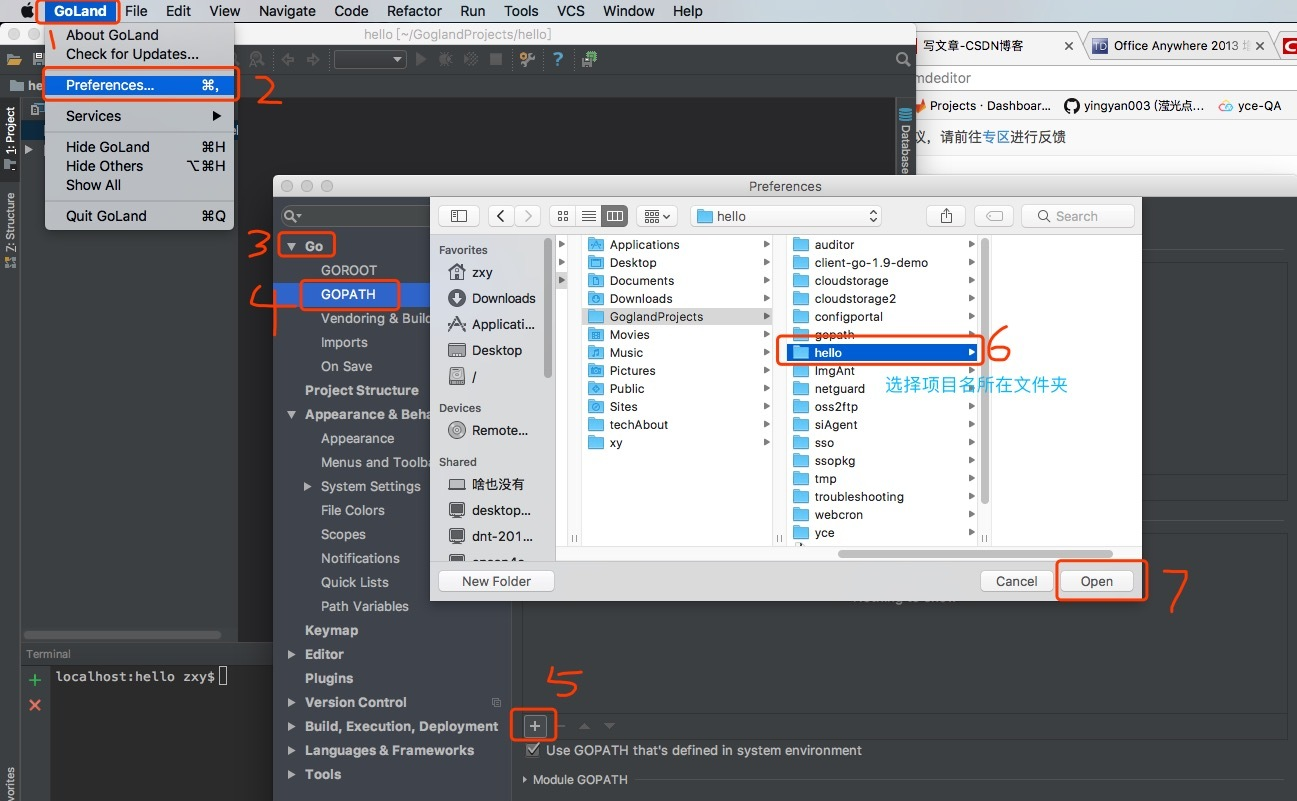The width and height of the screenshot is (1297, 801).
Task: Click the navigate Forward arrow in GoLand toolbar
Action: pos(313,60)
